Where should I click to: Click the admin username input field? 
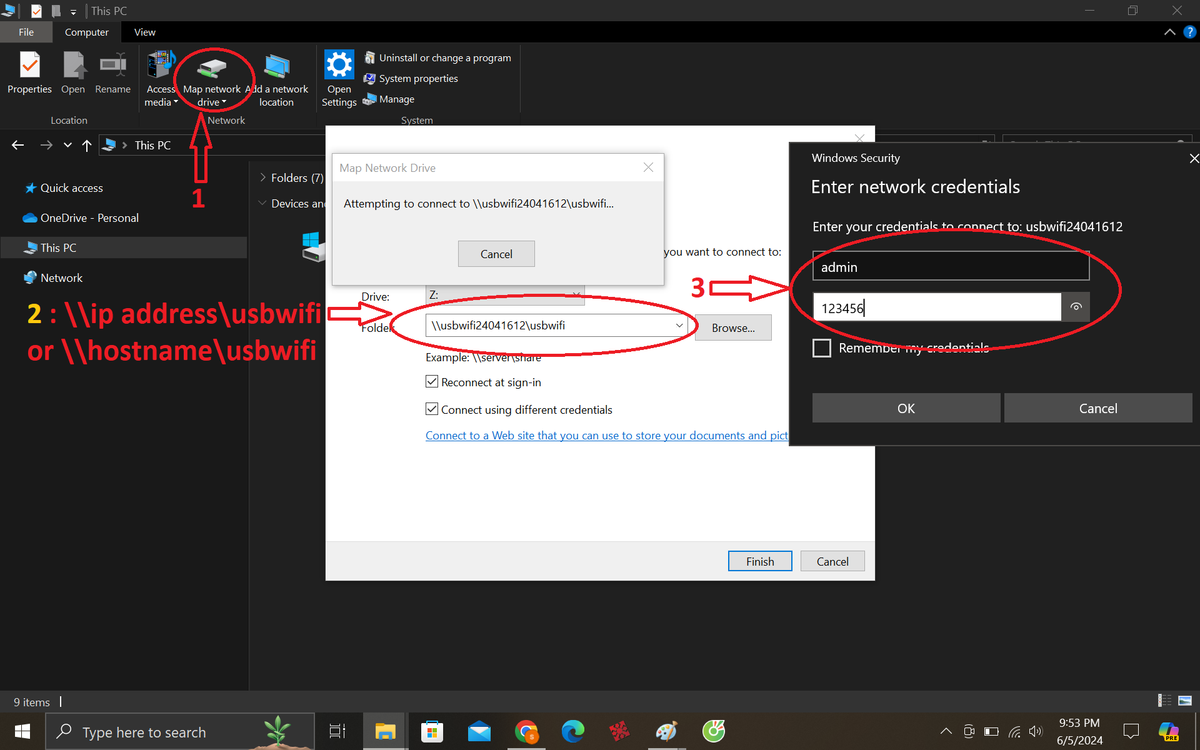click(x=950, y=267)
